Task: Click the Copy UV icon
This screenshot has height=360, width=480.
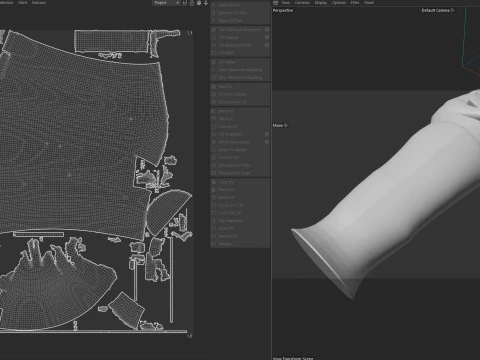Action: point(214,182)
